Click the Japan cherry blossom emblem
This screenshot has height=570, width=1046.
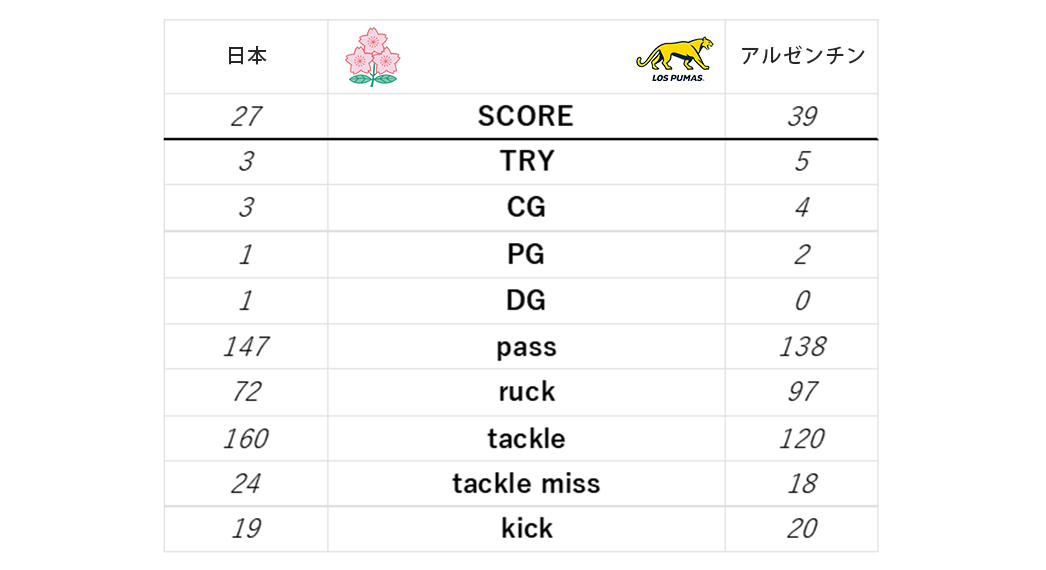[x=372, y=56]
